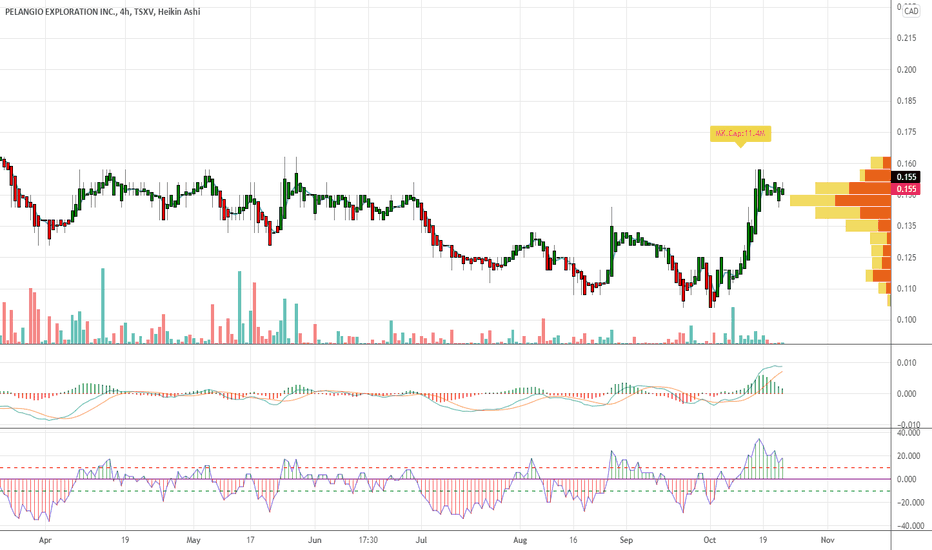Click the Oct date label
Image resolution: width=932 pixels, height=550 pixels.
(710, 540)
